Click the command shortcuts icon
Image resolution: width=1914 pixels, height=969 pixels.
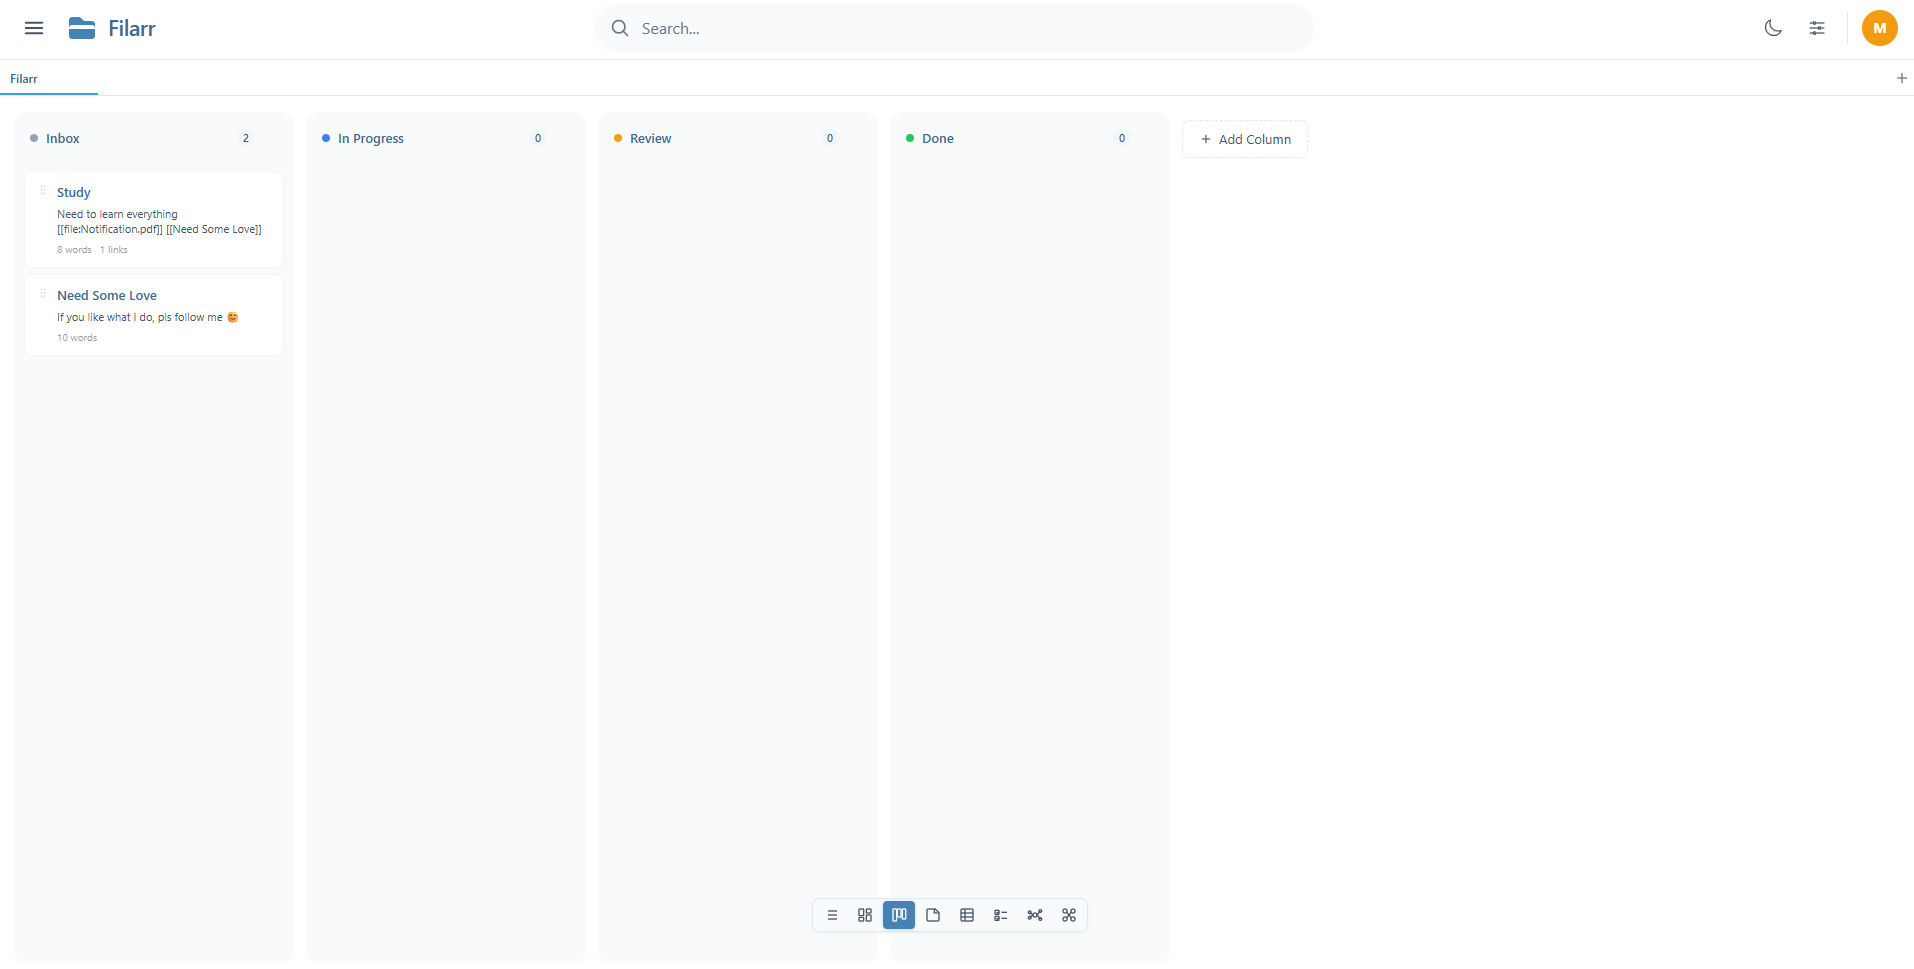coord(1069,914)
